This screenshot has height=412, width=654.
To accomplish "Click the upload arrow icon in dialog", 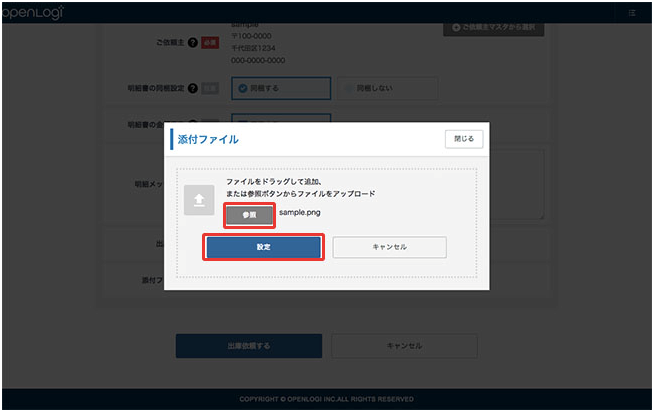I will (x=199, y=200).
